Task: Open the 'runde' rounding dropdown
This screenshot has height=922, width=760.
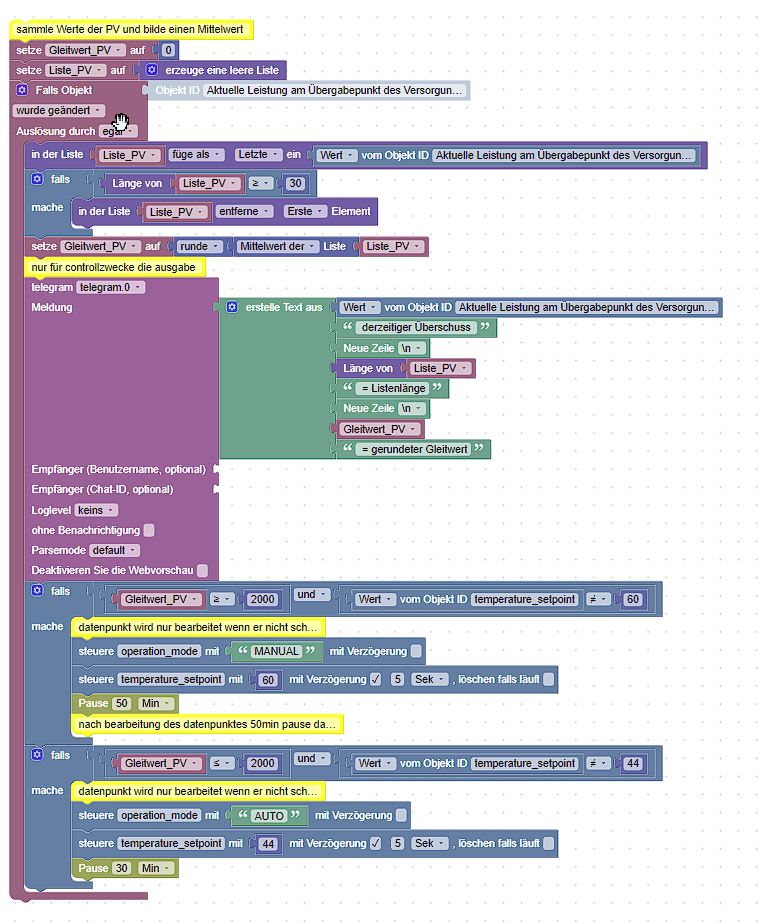Action: pyautogui.click(x=199, y=246)
